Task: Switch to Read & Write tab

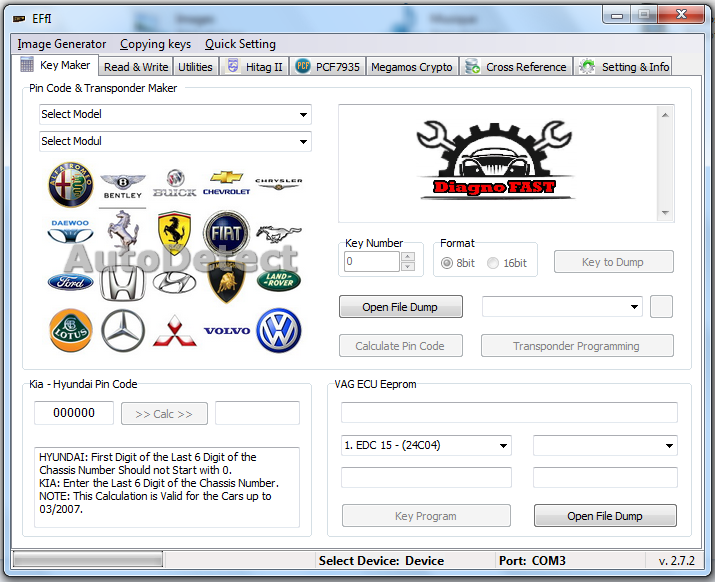Action: 136,67
